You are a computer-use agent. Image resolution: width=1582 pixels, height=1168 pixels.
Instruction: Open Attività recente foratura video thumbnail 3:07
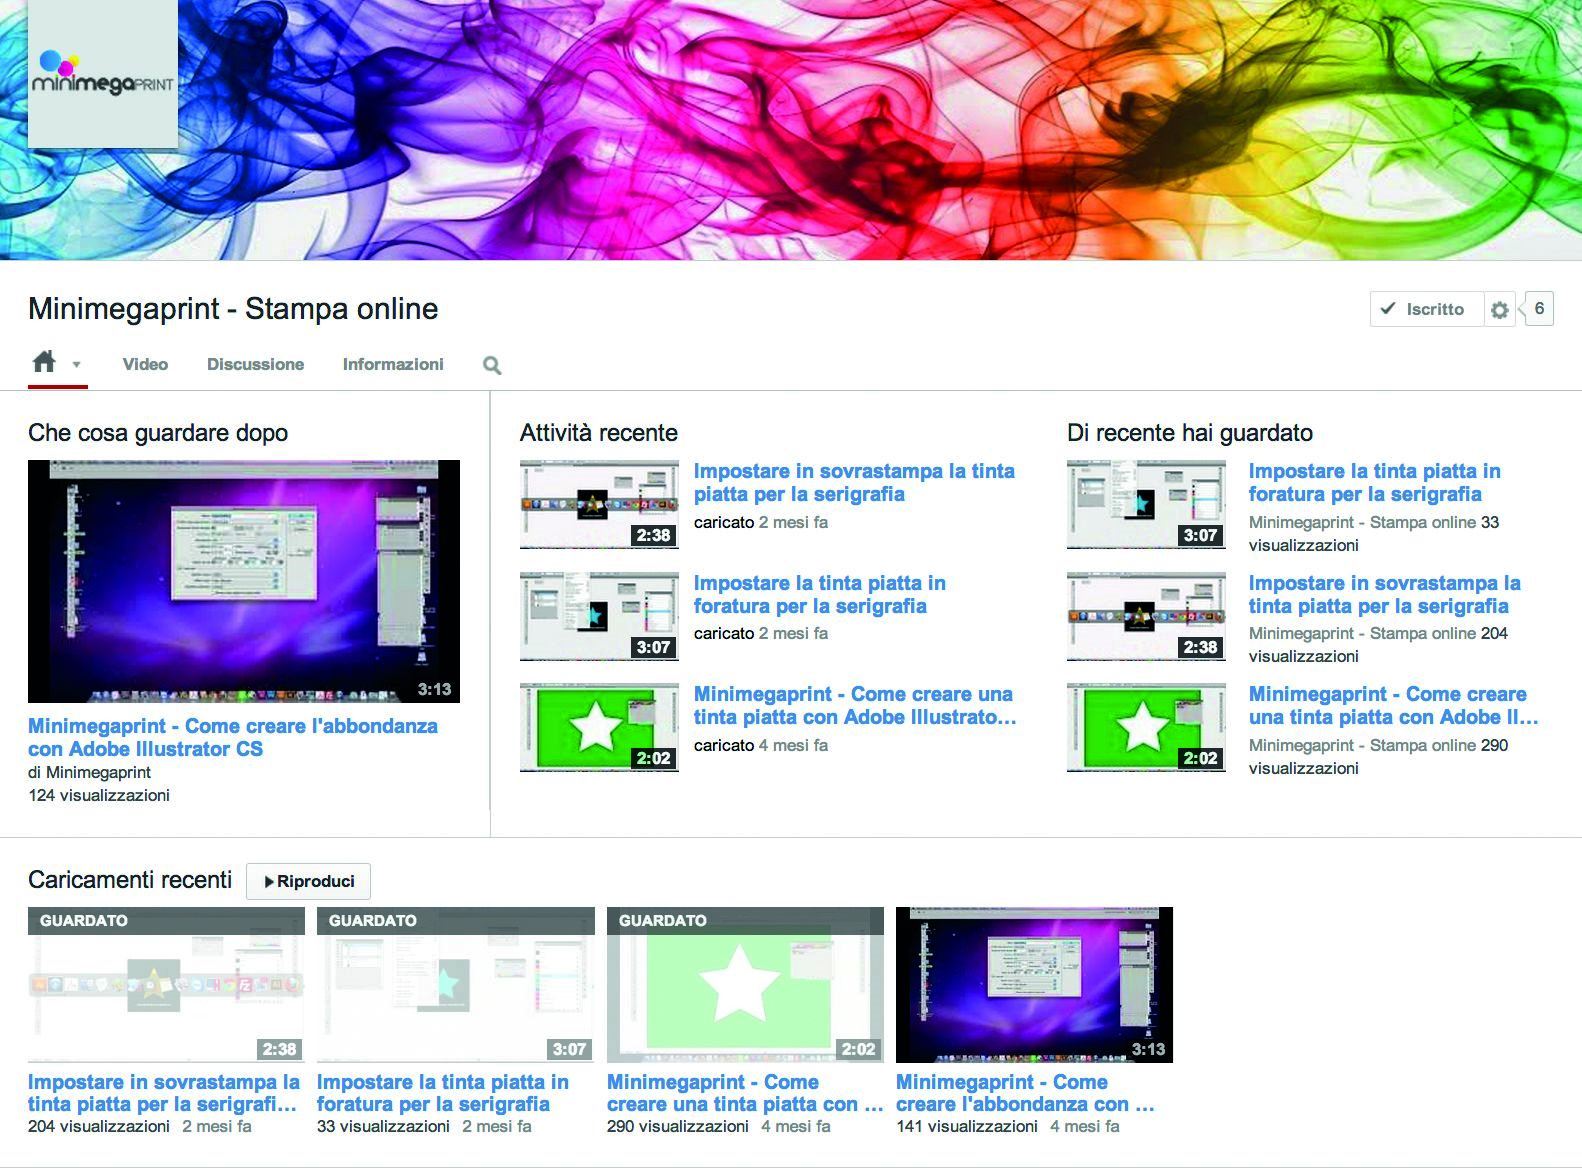[x=599, y=616]
